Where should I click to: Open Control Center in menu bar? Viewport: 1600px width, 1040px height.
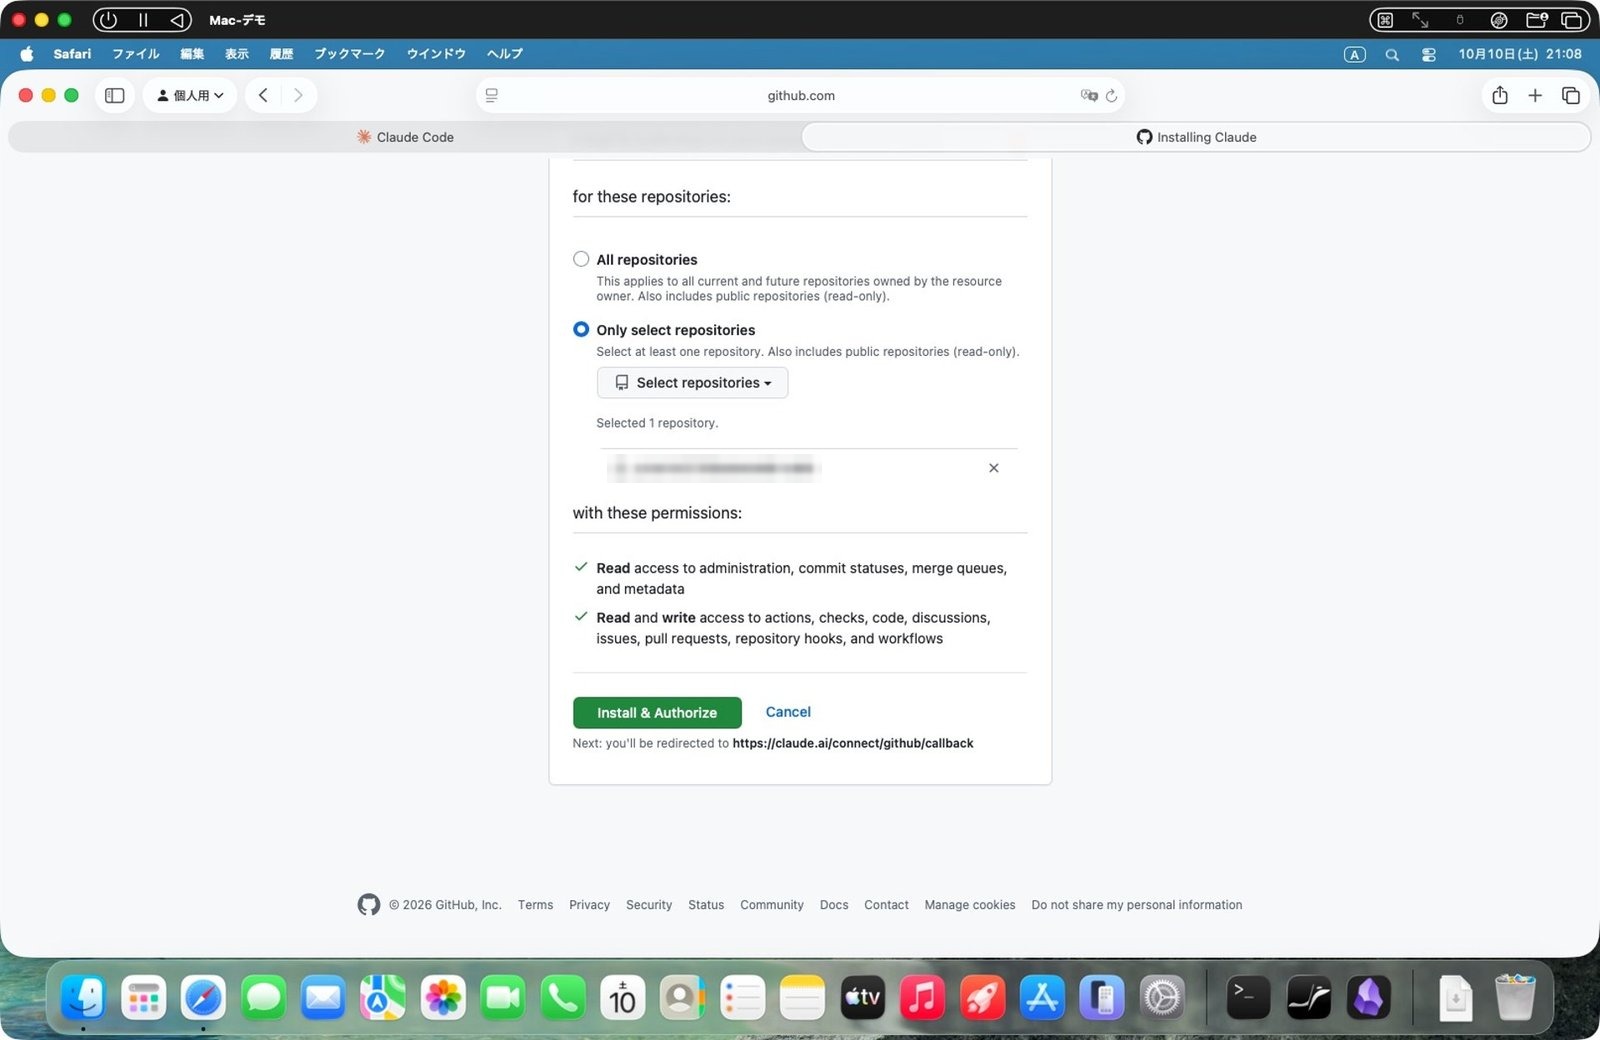click(x=1429, y=55)
